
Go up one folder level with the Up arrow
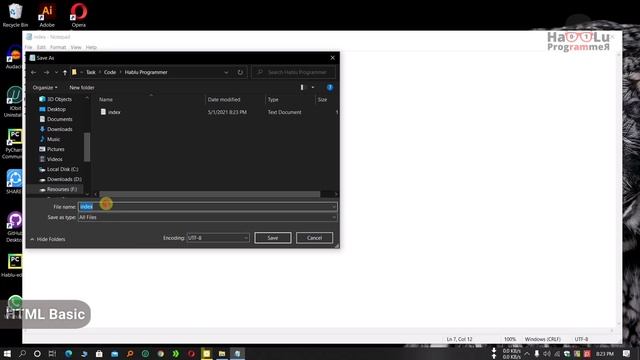point(65,72)
